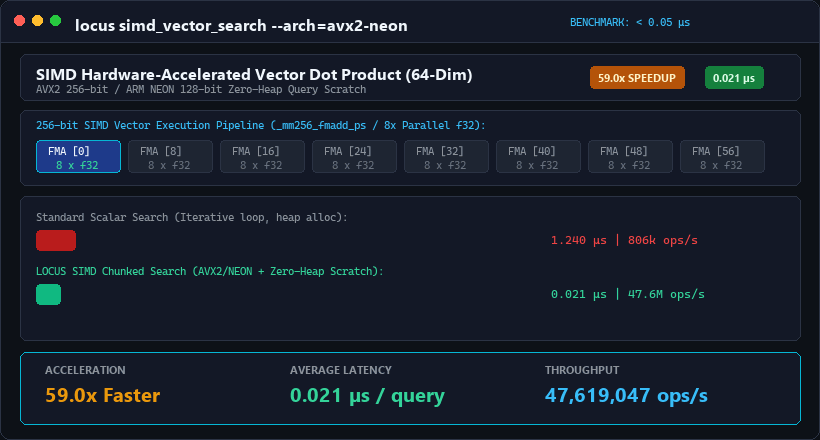Viewport: 820px width, 440px height.
Task: Click the orange 59.0x SPEEDUP badge
Action: (637, 78)
